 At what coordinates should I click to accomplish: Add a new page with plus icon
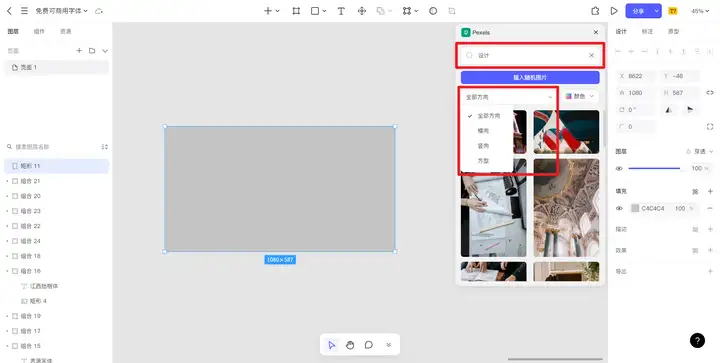(79, 50)
